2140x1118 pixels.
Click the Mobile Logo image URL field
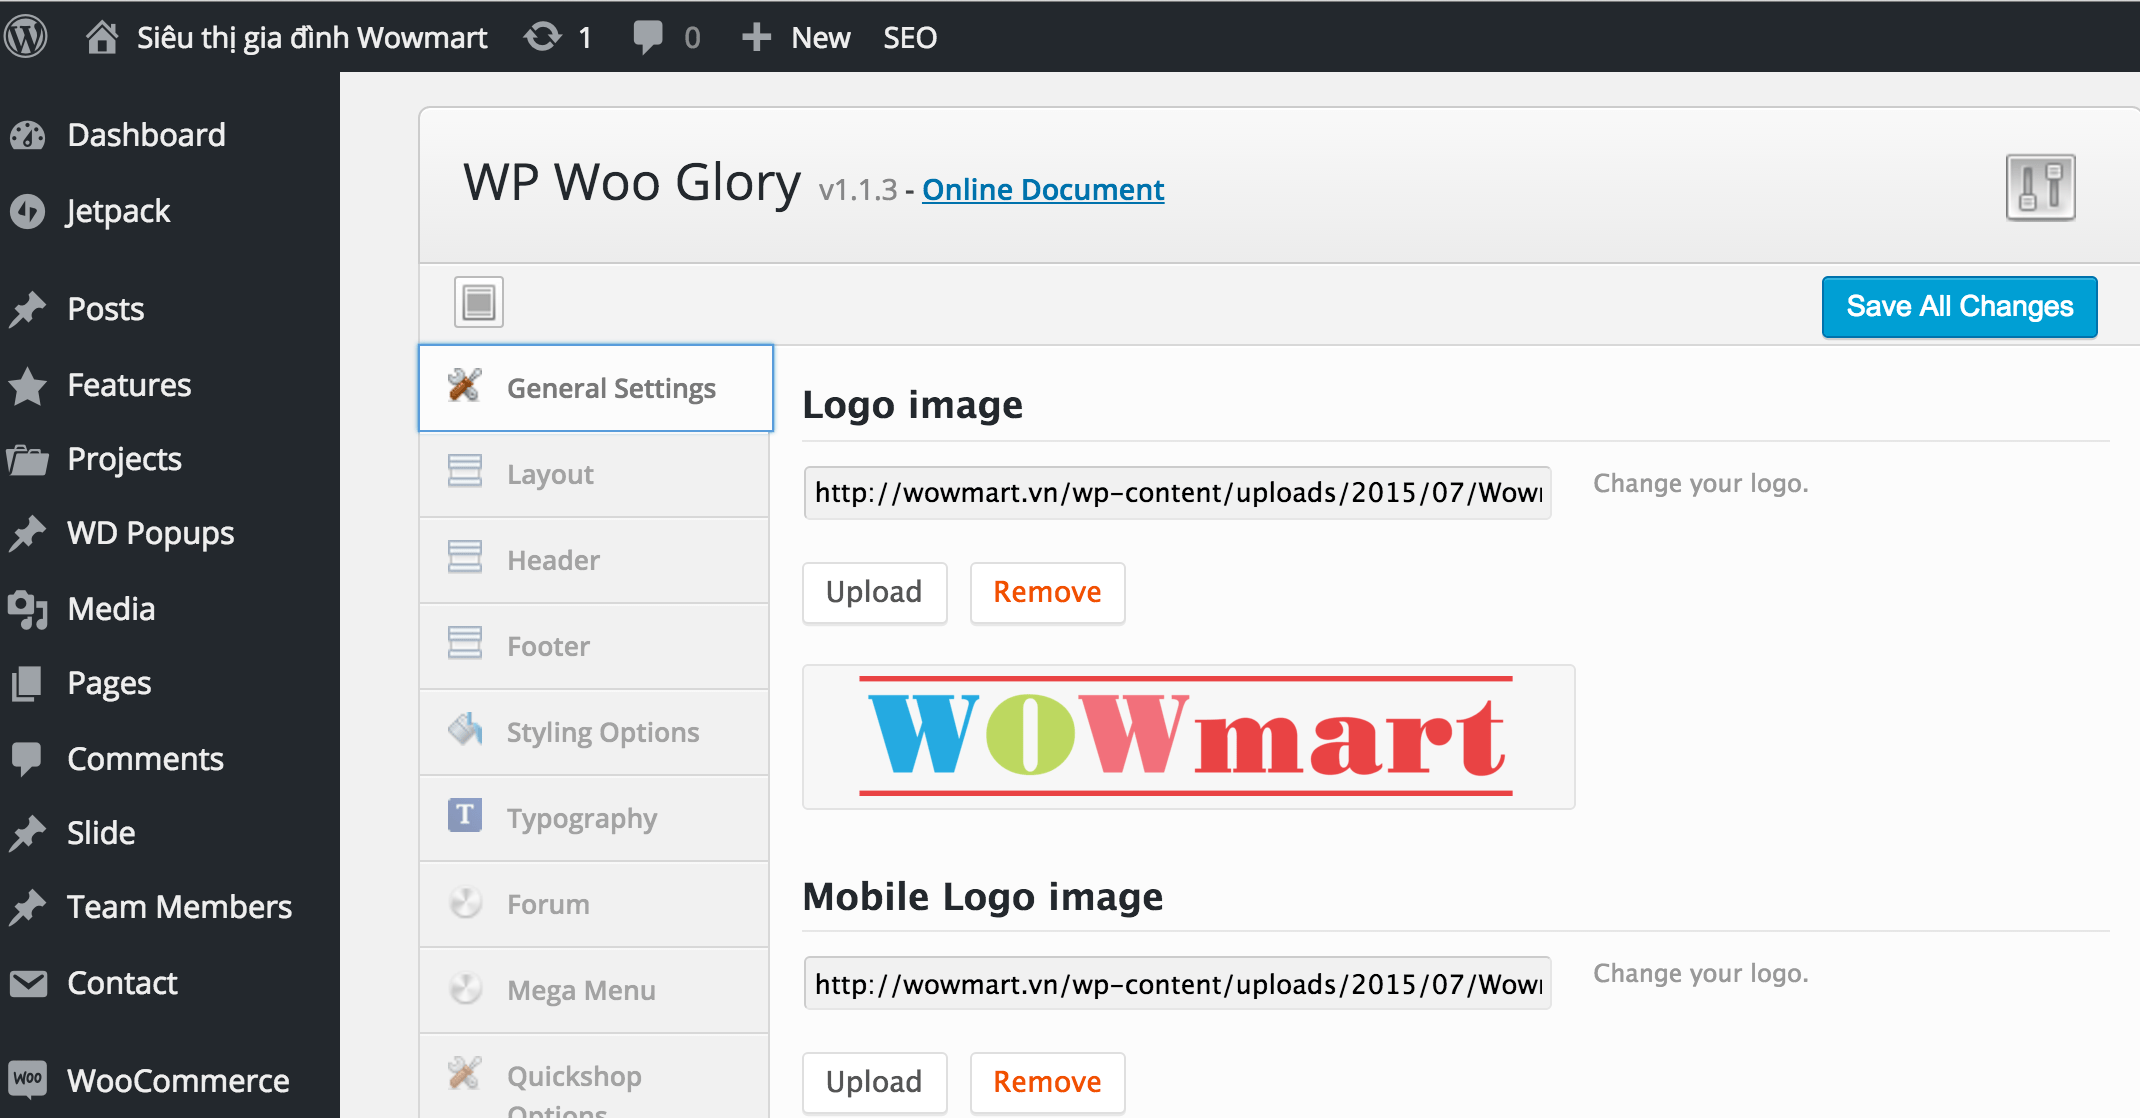(x=1177, y=984)
